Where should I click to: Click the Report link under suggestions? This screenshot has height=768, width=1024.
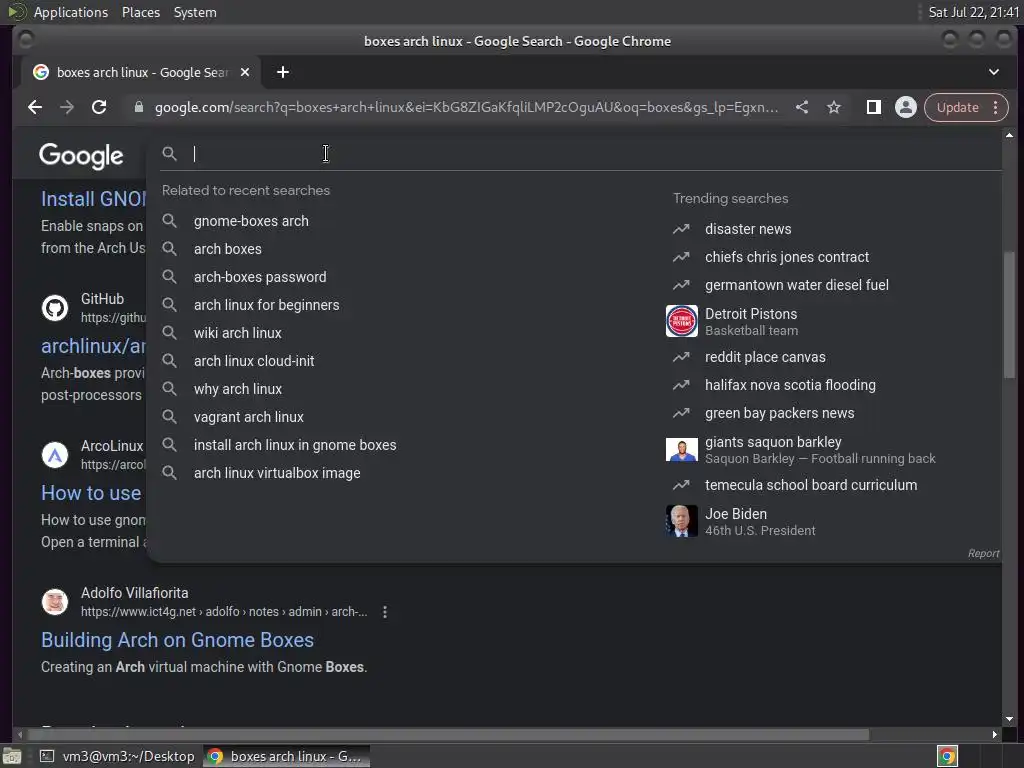click(x=983, y=553)
